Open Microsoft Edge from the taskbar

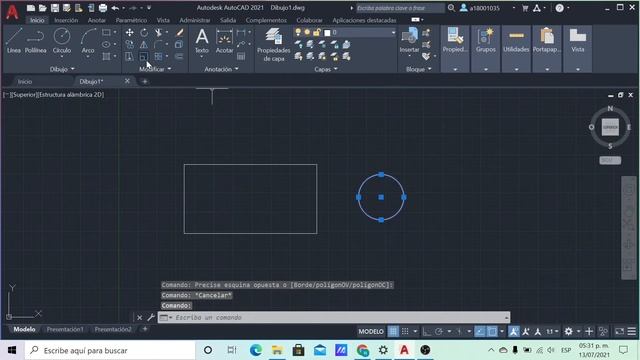(256, 350)
